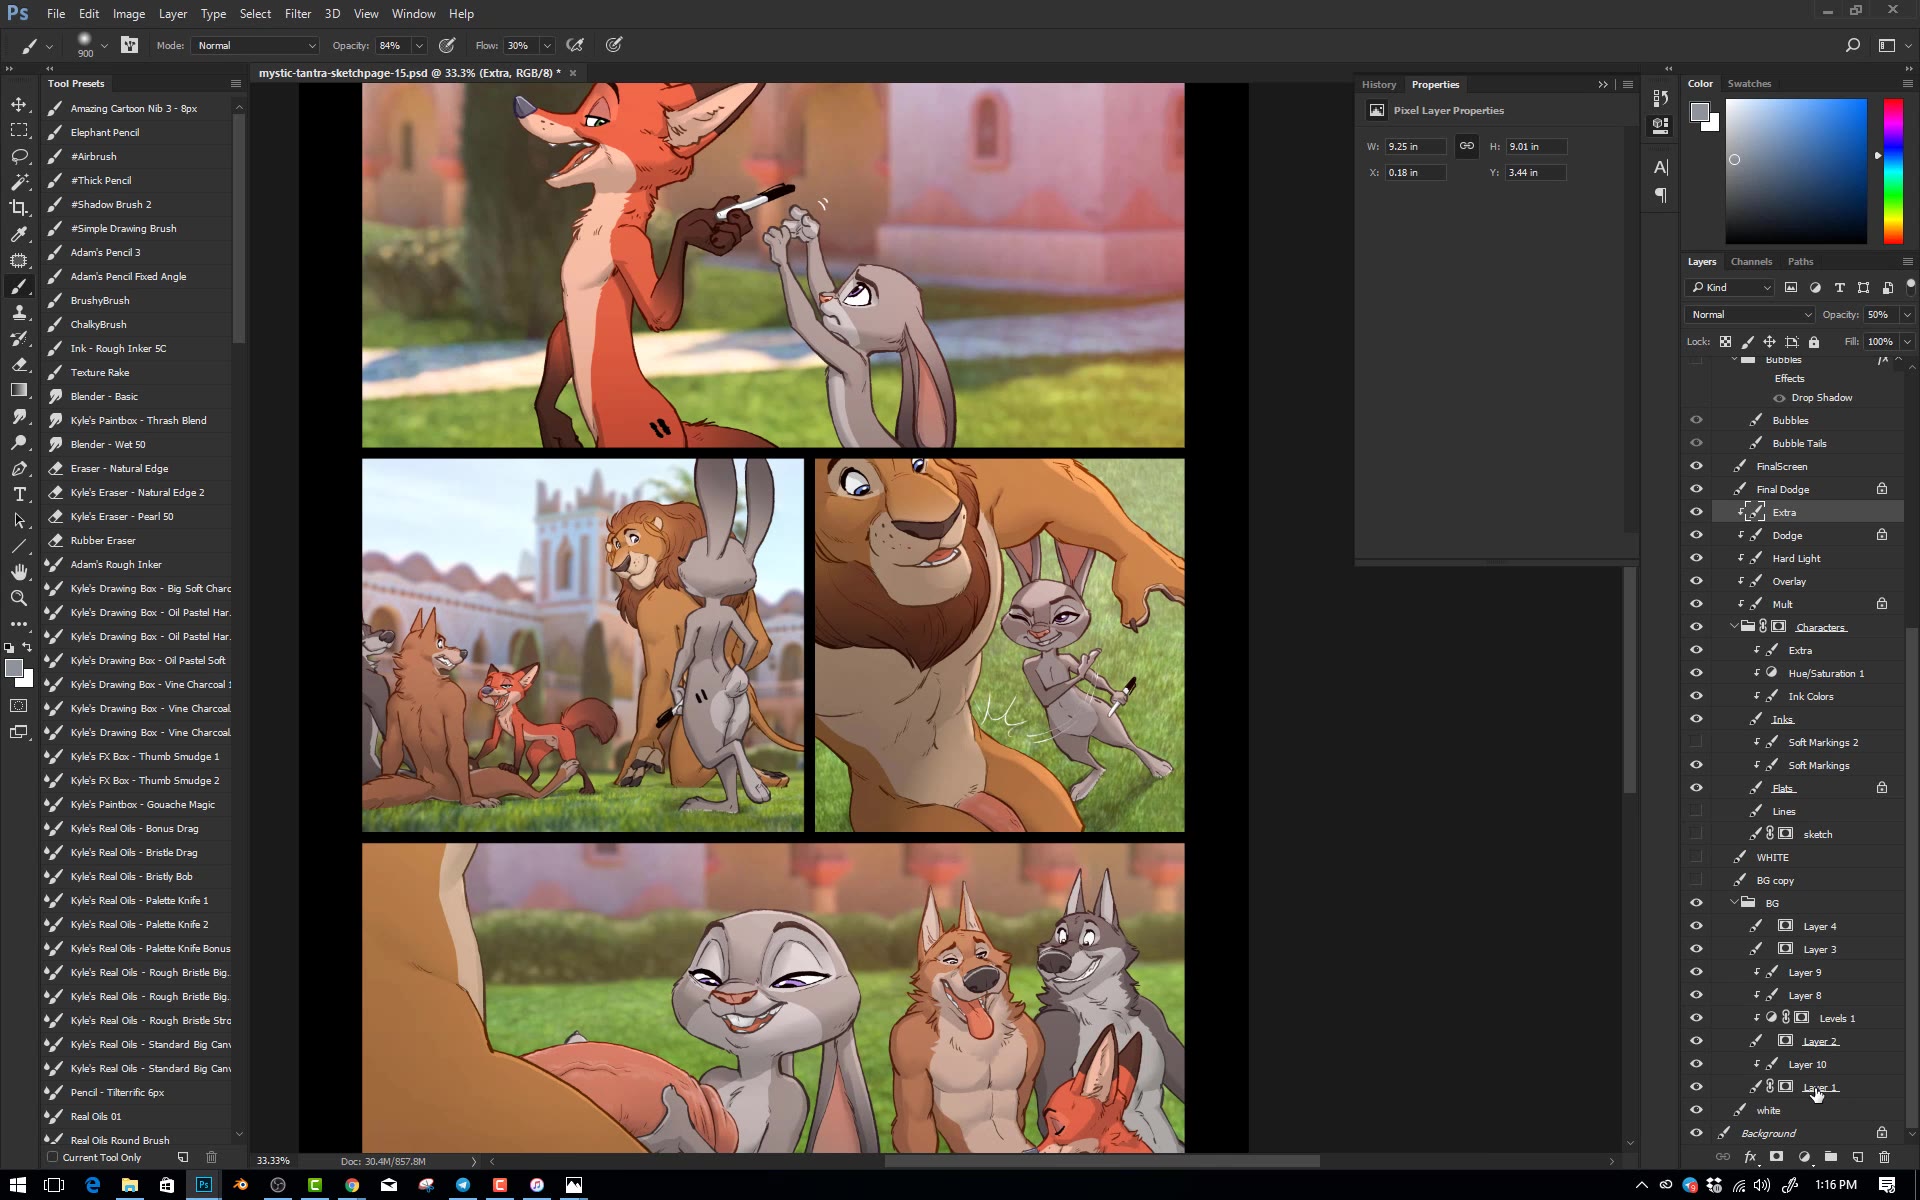Select the Zoom tool

tap(19, 598)
